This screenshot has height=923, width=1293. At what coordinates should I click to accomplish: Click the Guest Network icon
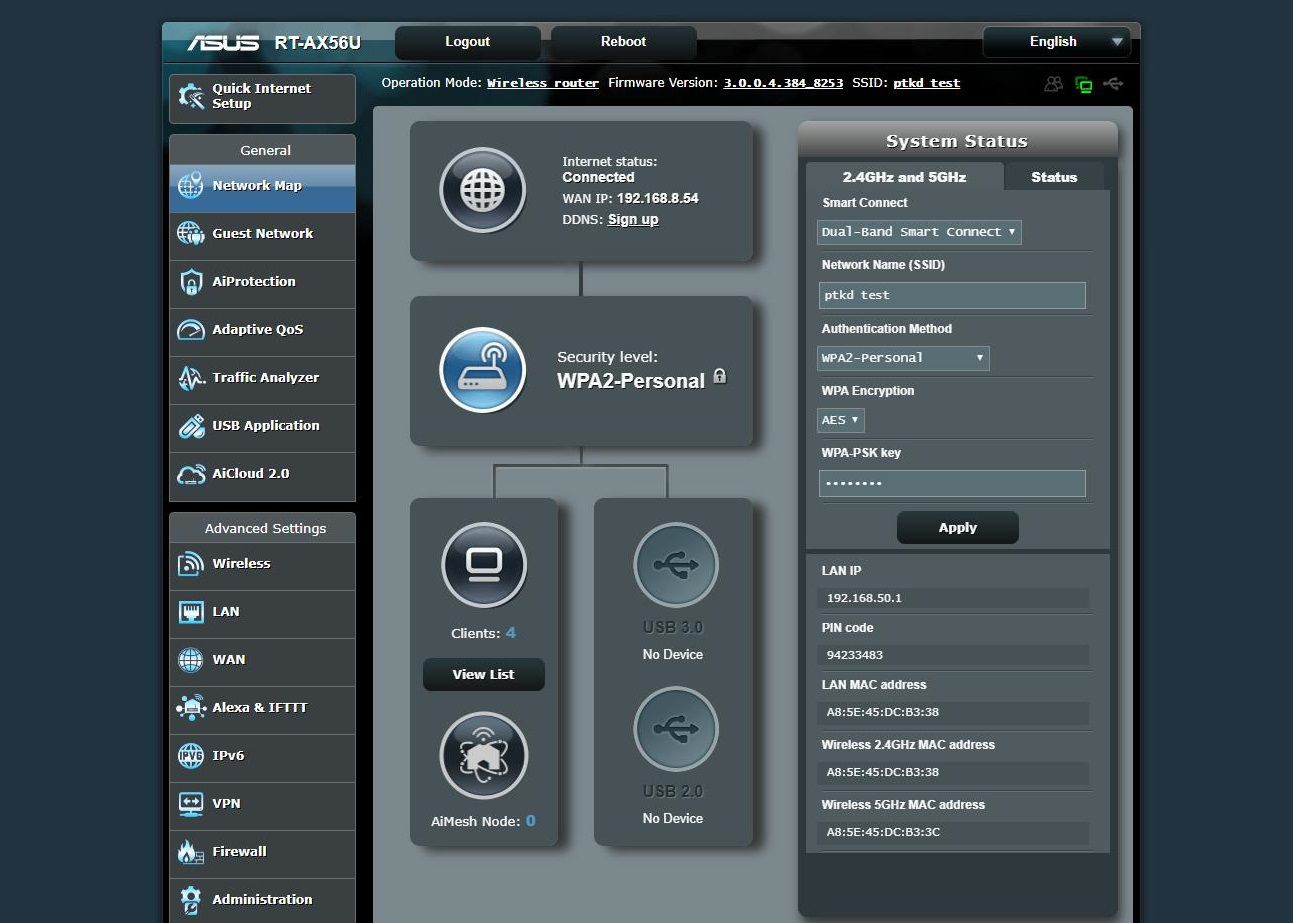[191, 234]
